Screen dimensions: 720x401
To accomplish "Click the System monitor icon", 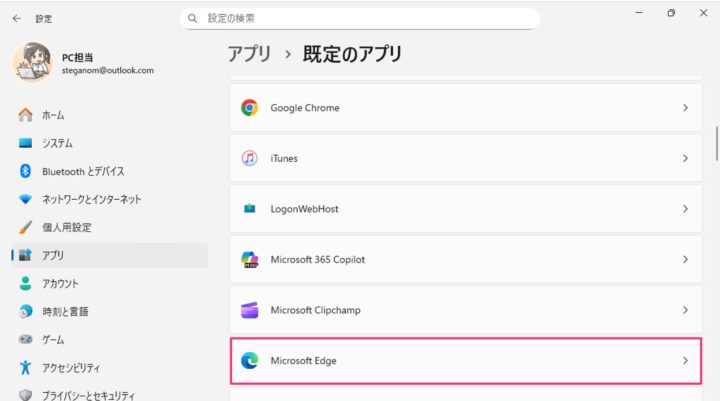I will click(x=25, y=143).
